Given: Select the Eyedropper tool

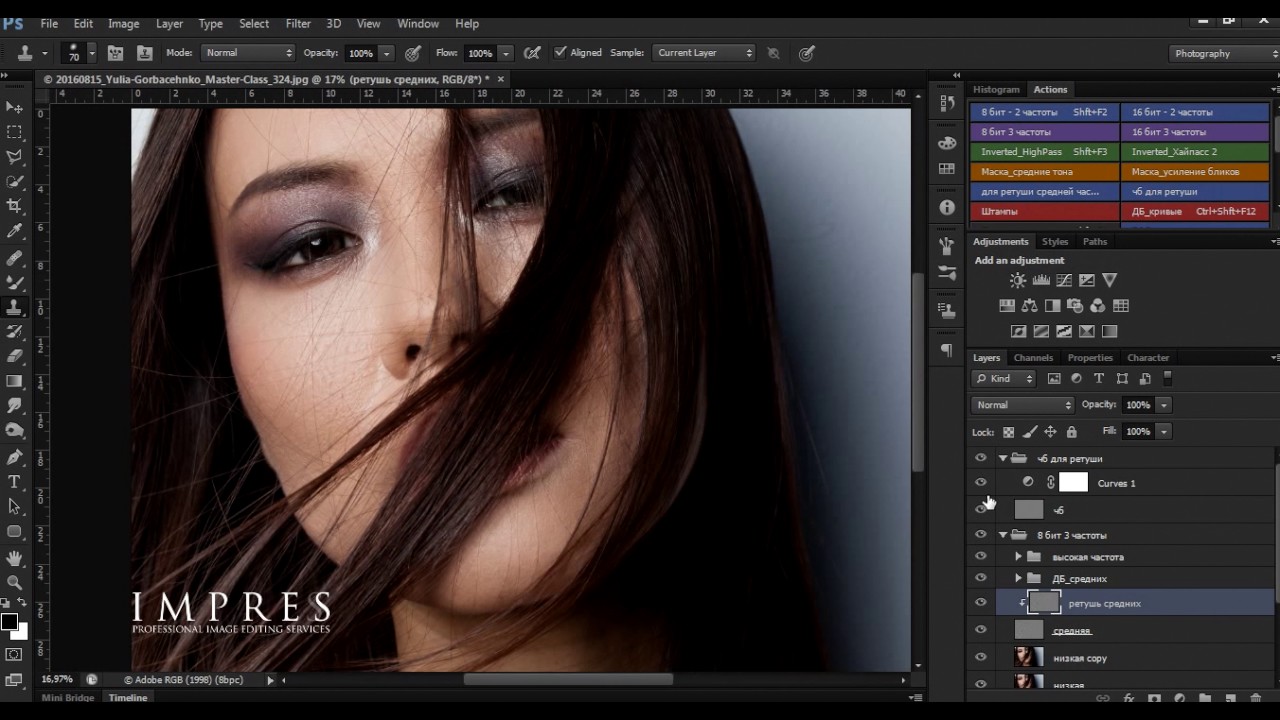Looking at the screenshot, I should tap(14, 231).
